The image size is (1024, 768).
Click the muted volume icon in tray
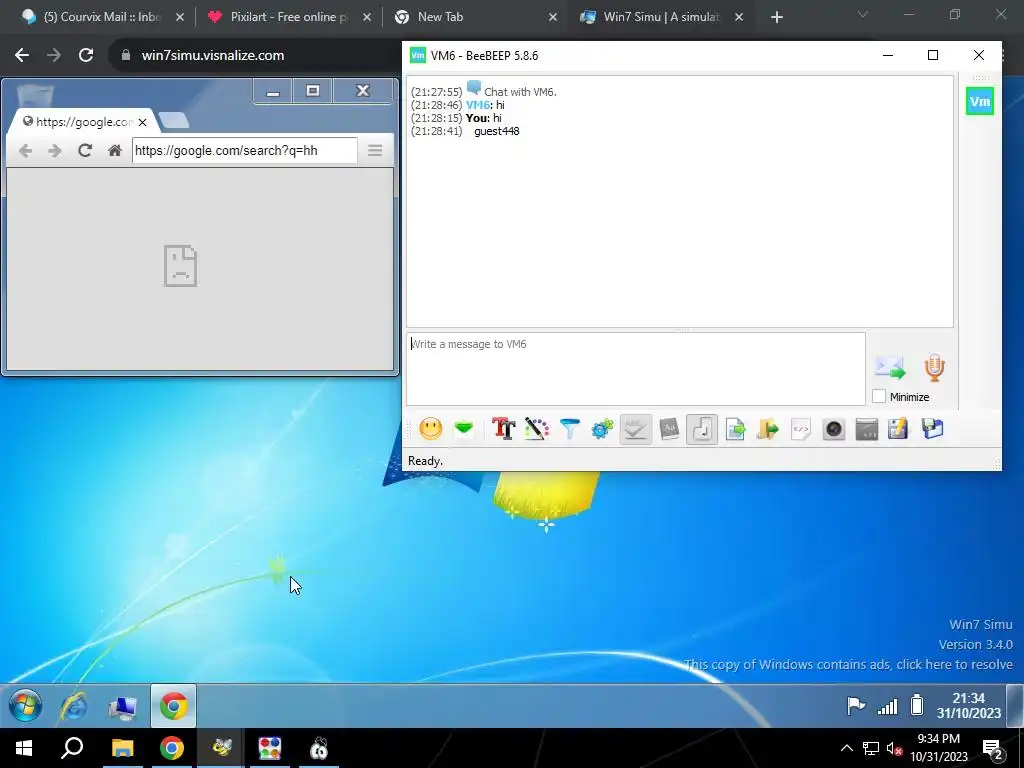pyautogui.click(x=894, y=749)
